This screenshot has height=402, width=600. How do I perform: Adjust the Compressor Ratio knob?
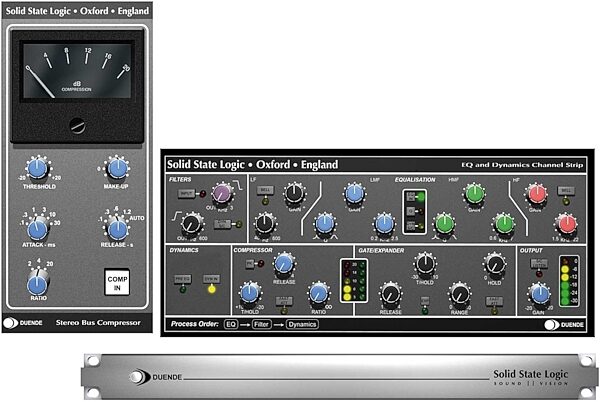point(318,295)
